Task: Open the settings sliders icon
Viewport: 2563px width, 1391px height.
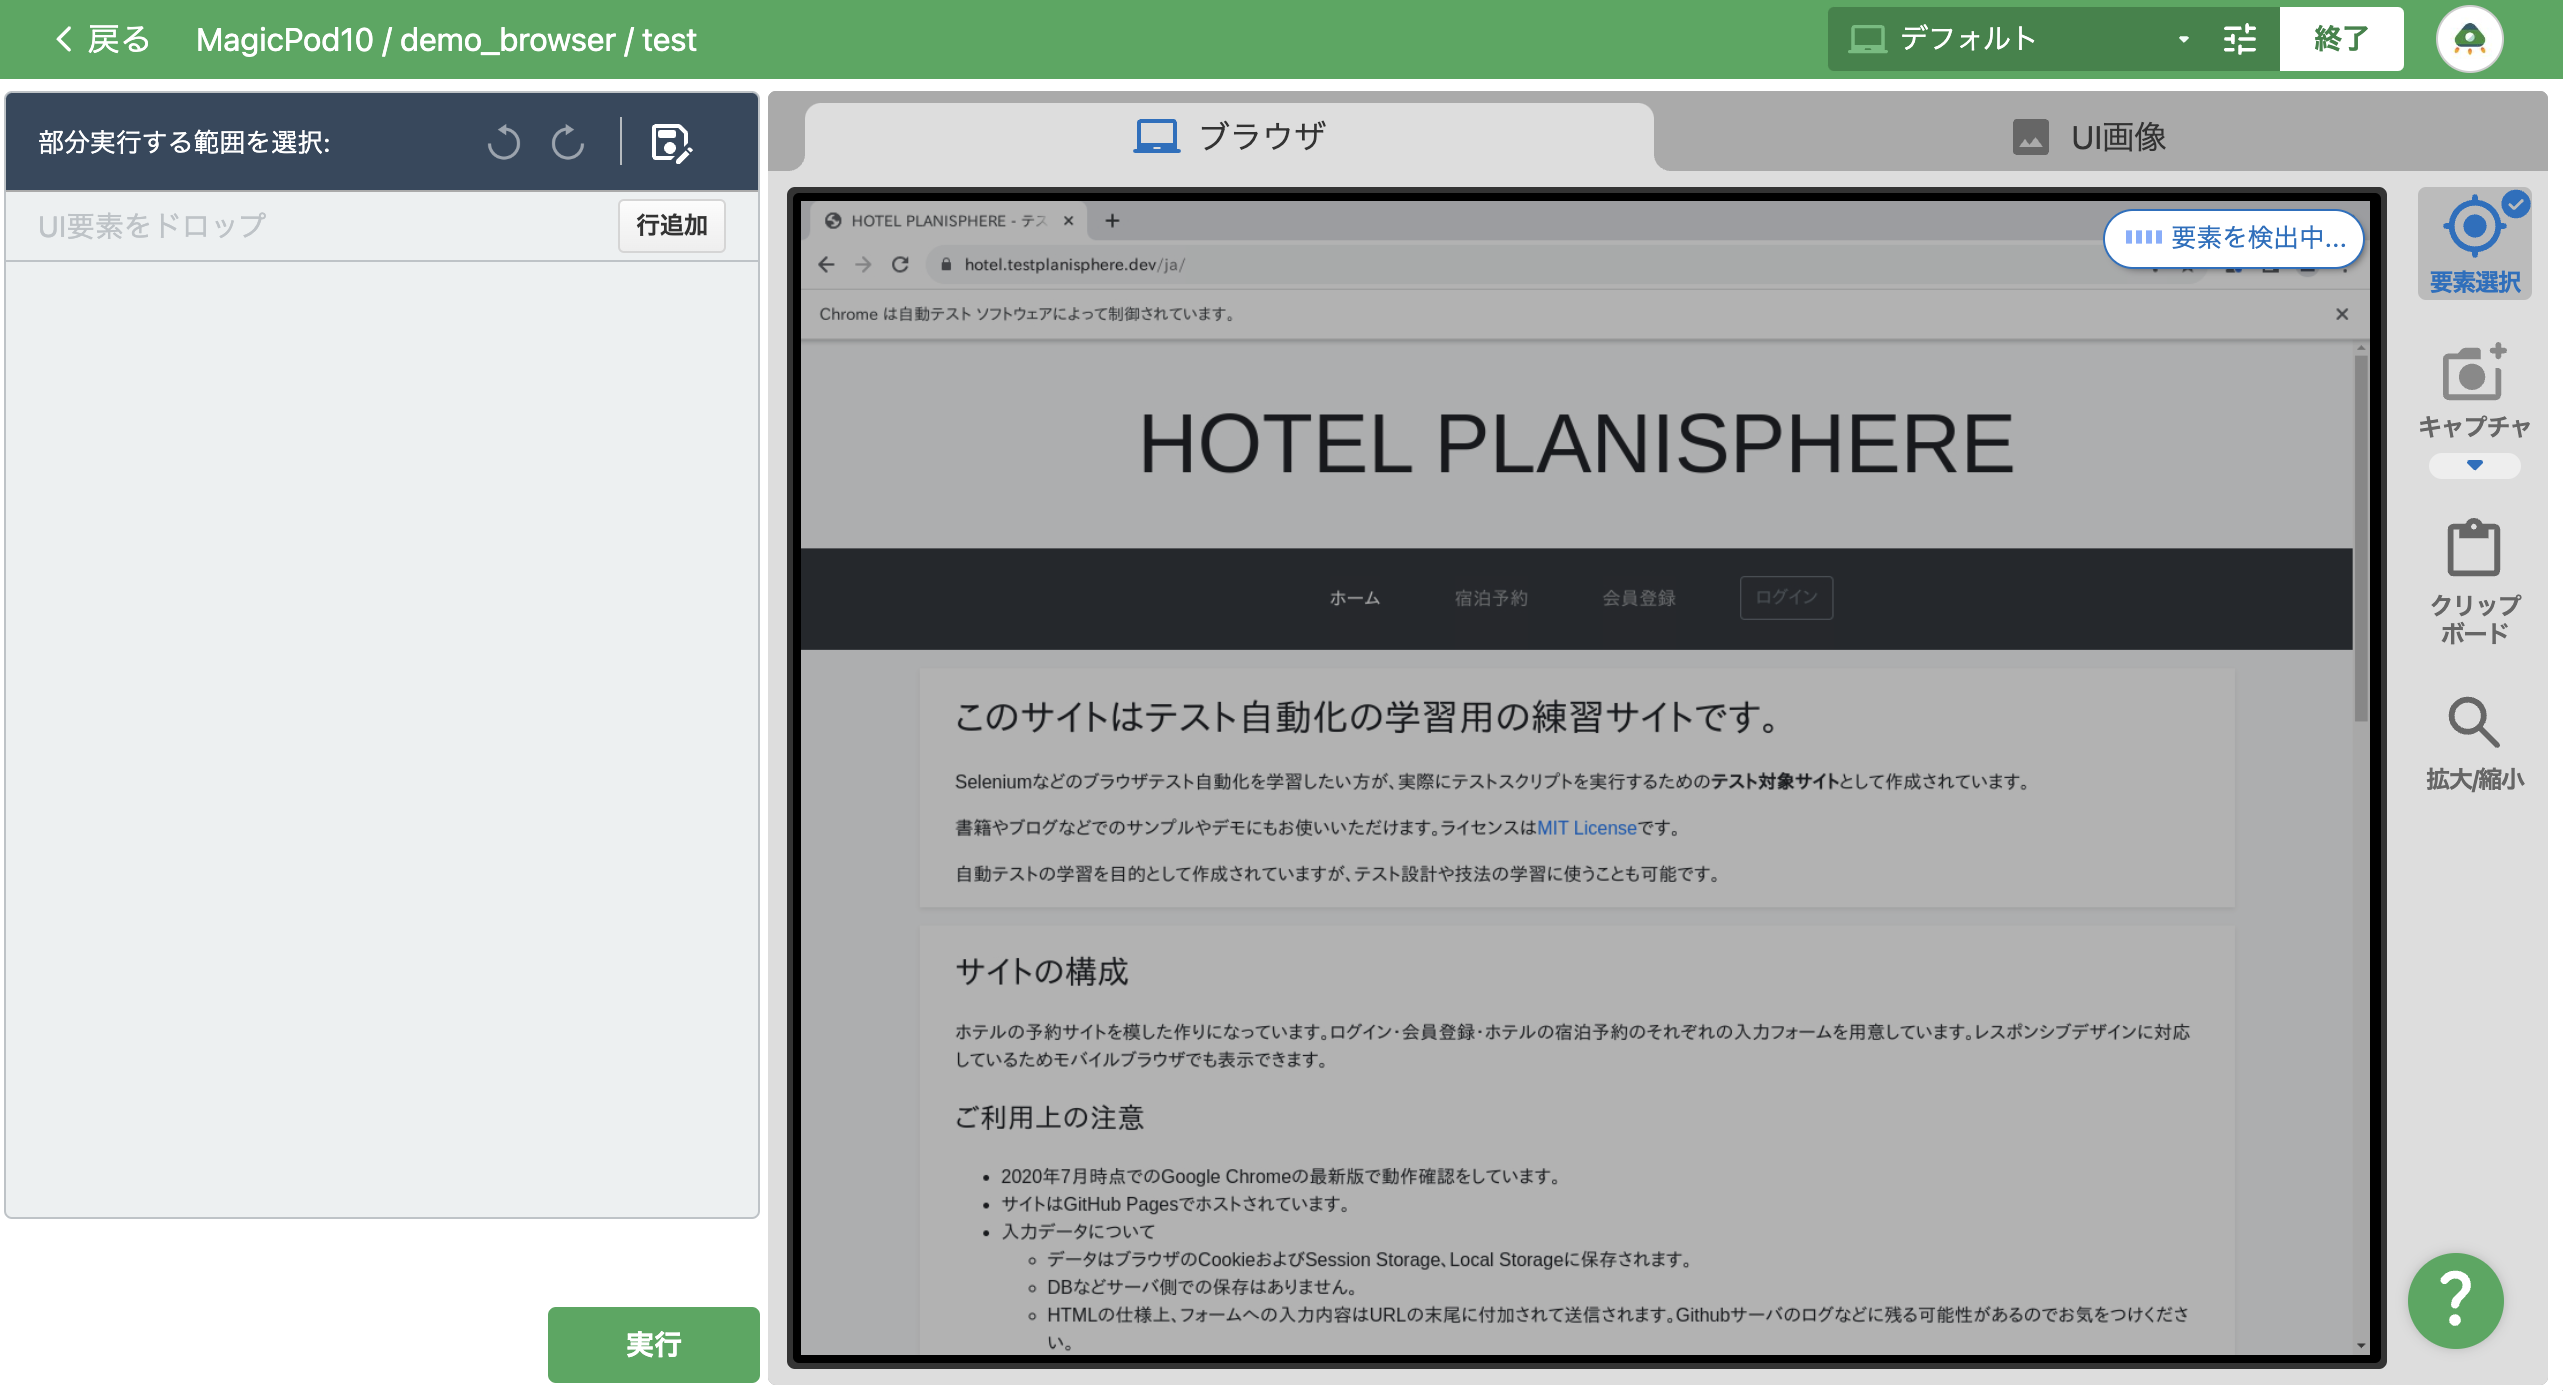Action: click(2240, 39)
